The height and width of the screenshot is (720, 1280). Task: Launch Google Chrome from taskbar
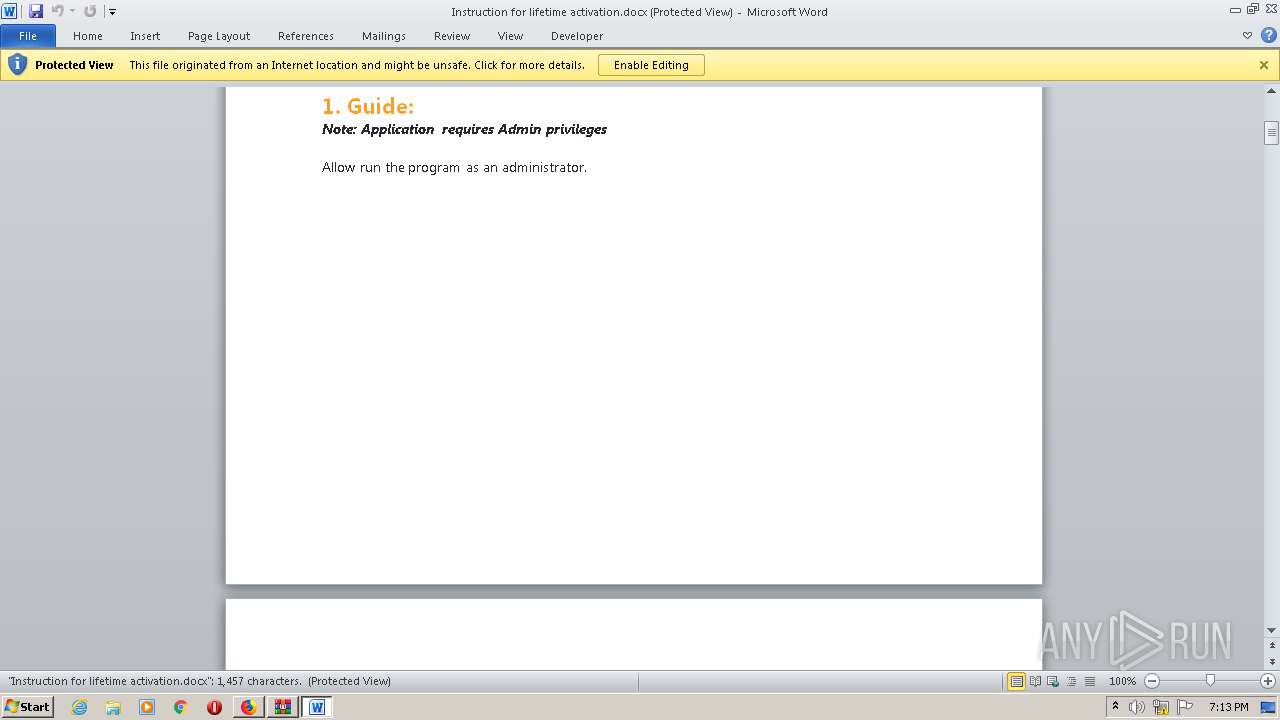point(181,707)
